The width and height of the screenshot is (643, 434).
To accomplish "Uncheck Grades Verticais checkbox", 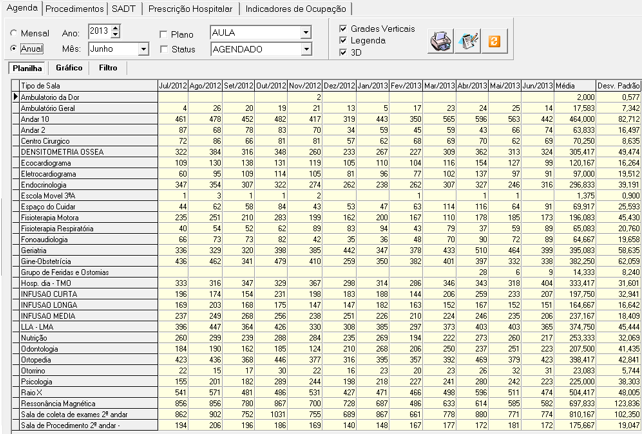I will (343, 29).
